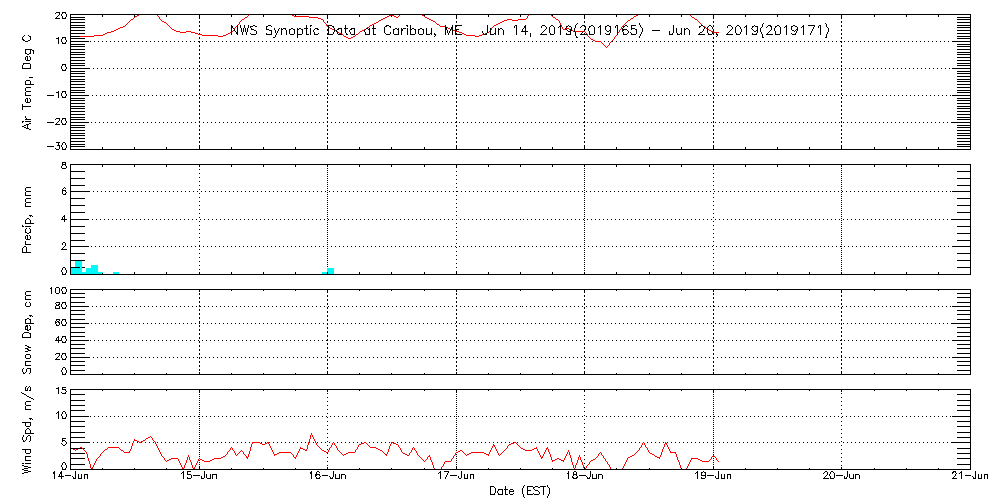Click the '8' tick on the precipitation axis
Image resolution: width=1000 pixels, height=500 pixels.
[x=63, y=165]
